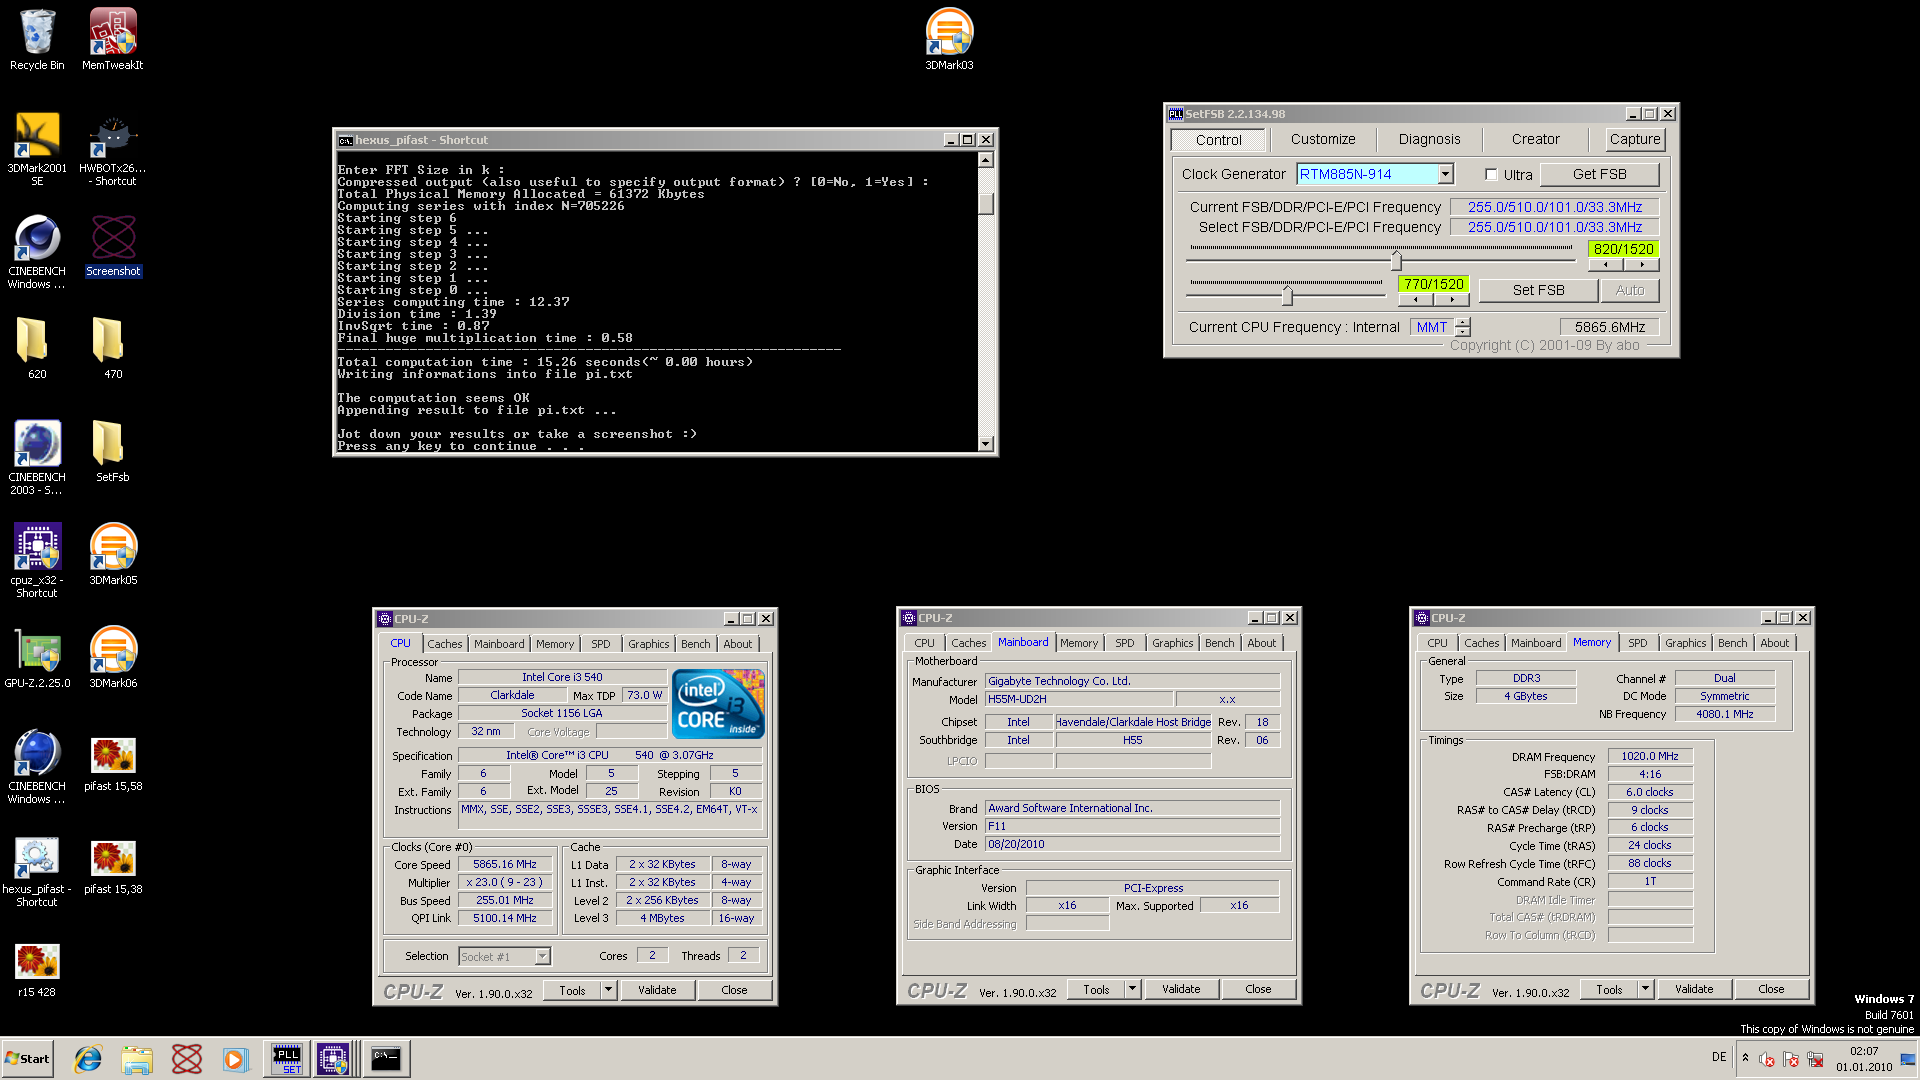Click the Start button
1920x1080 pixels.
point(28,1059)
